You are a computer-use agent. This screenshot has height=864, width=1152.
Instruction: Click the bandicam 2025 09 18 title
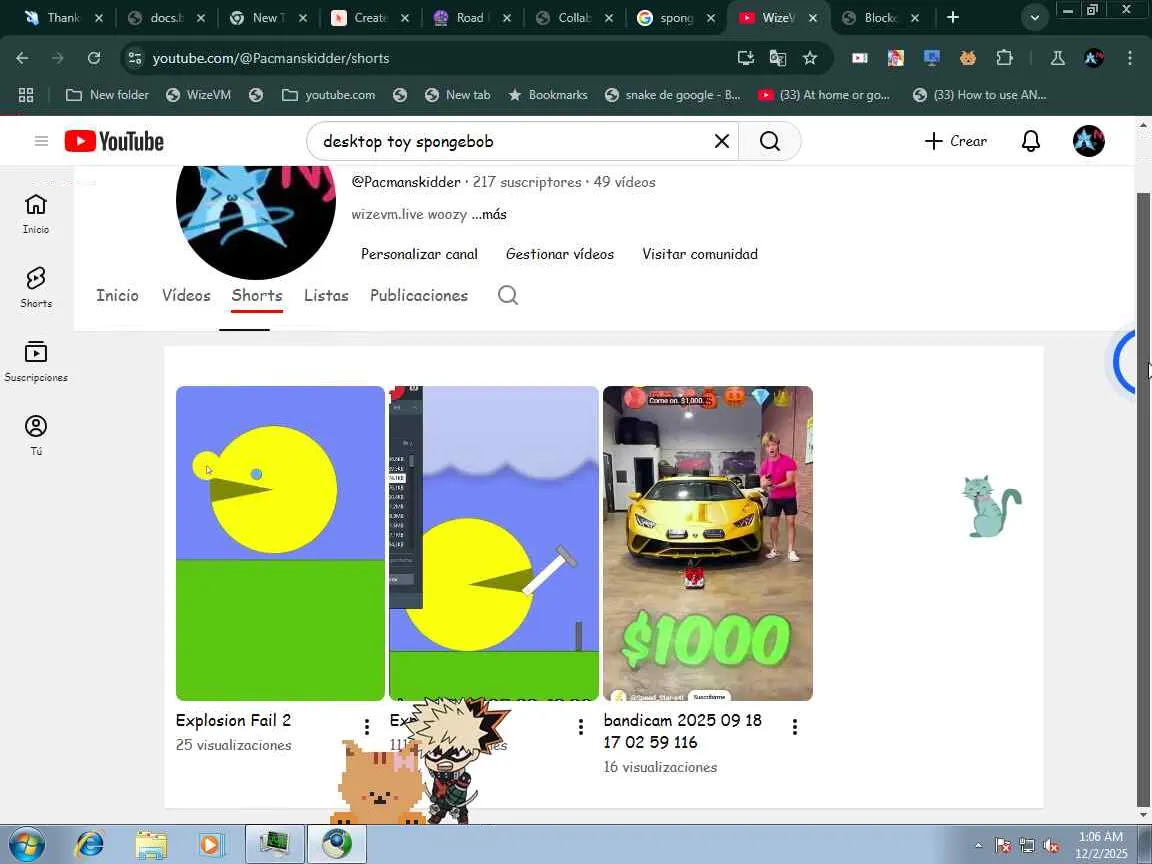(x=683, y=731)
